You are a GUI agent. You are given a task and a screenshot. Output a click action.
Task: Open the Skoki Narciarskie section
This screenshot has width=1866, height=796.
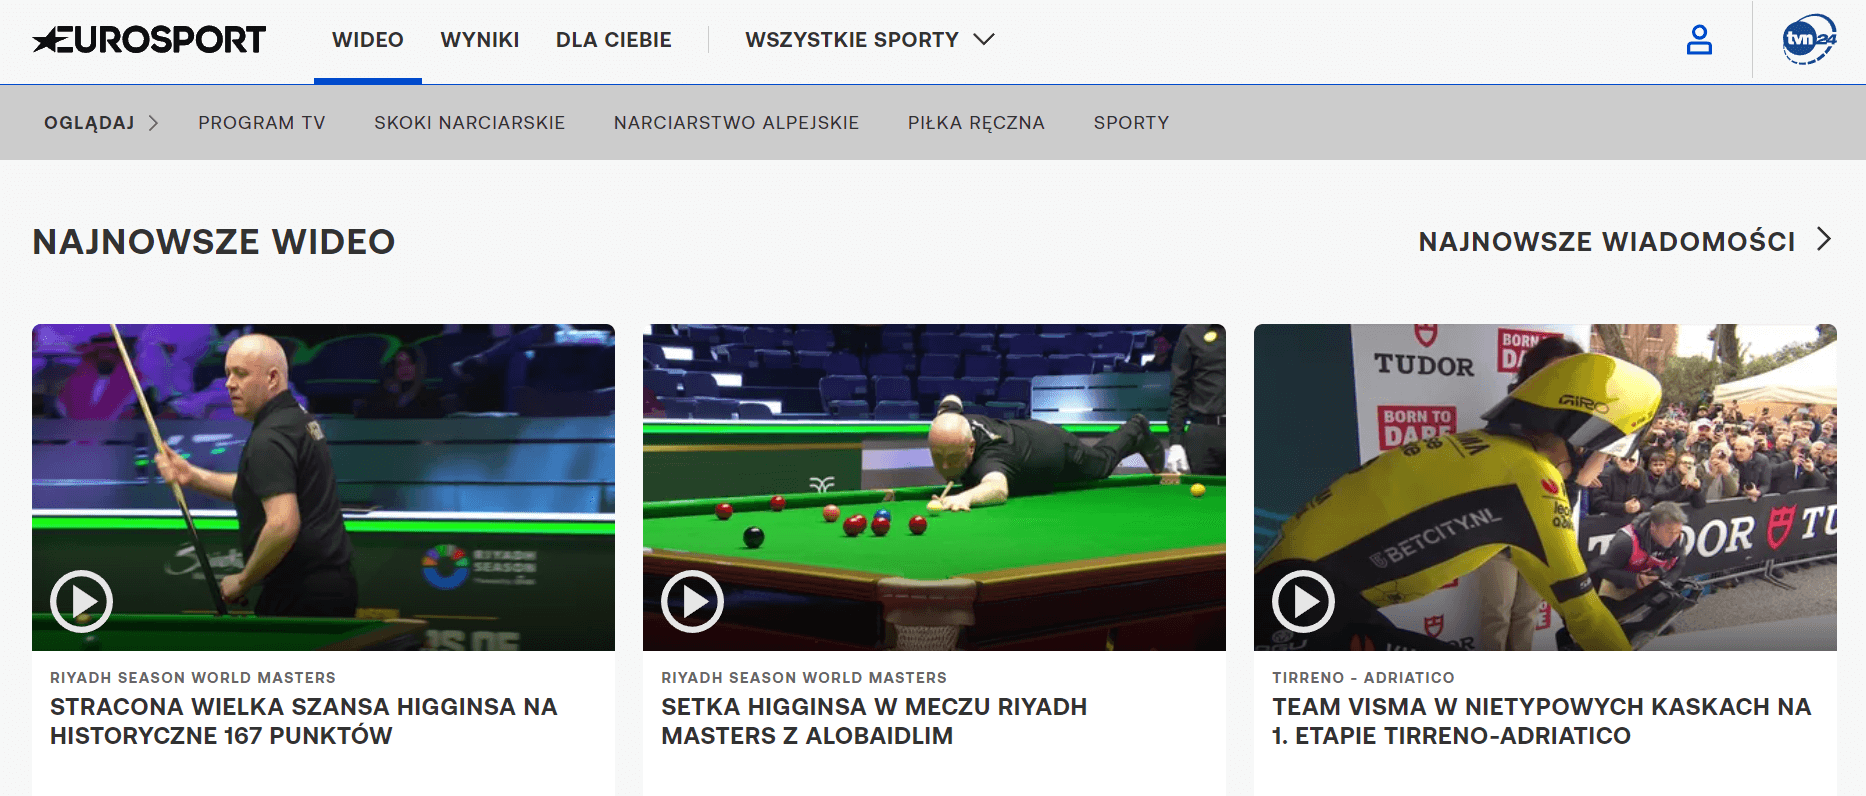pos(470,123)
